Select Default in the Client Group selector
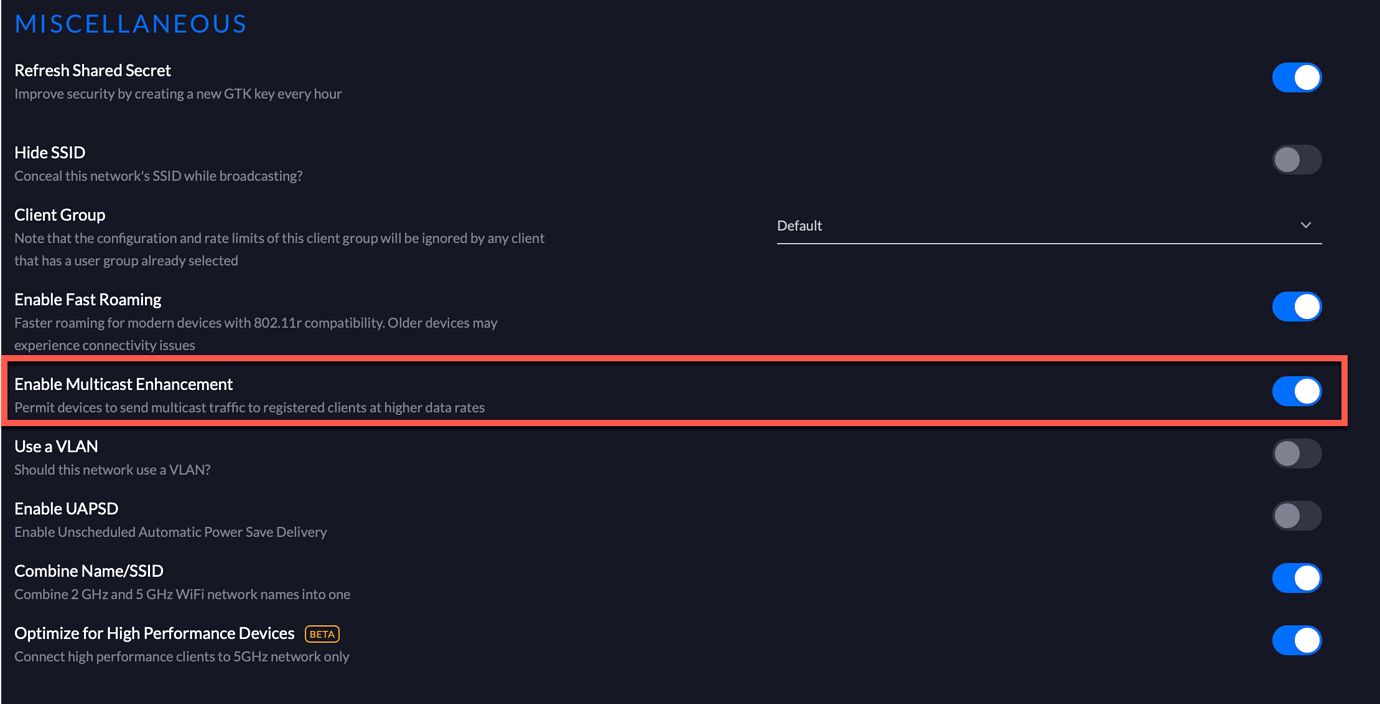The height and width of the screenshot is (704, 1380). point(800,225)
